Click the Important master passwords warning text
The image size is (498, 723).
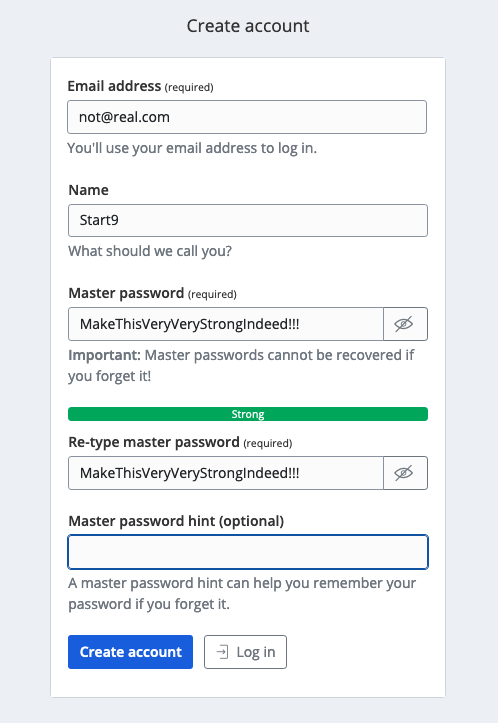[x=241, y=366]
